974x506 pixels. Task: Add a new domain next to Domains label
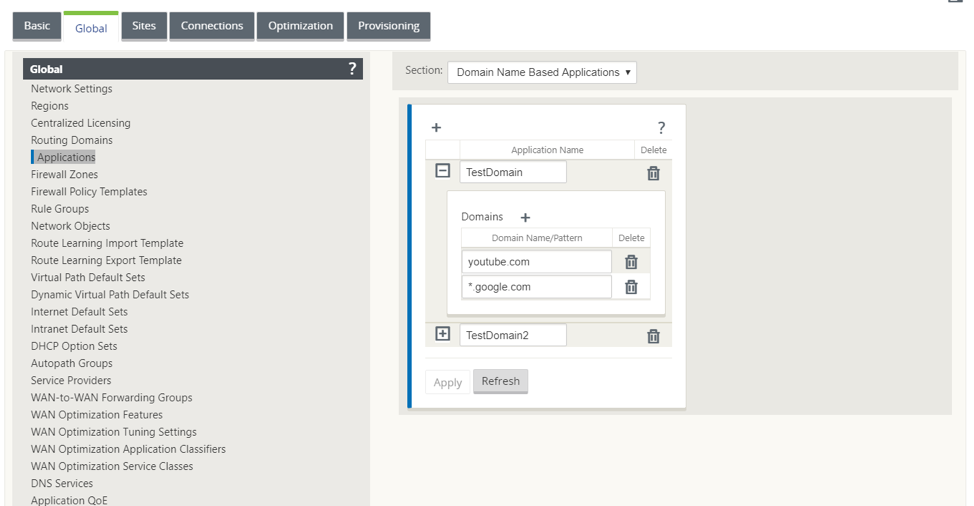(x=525, y=217)
